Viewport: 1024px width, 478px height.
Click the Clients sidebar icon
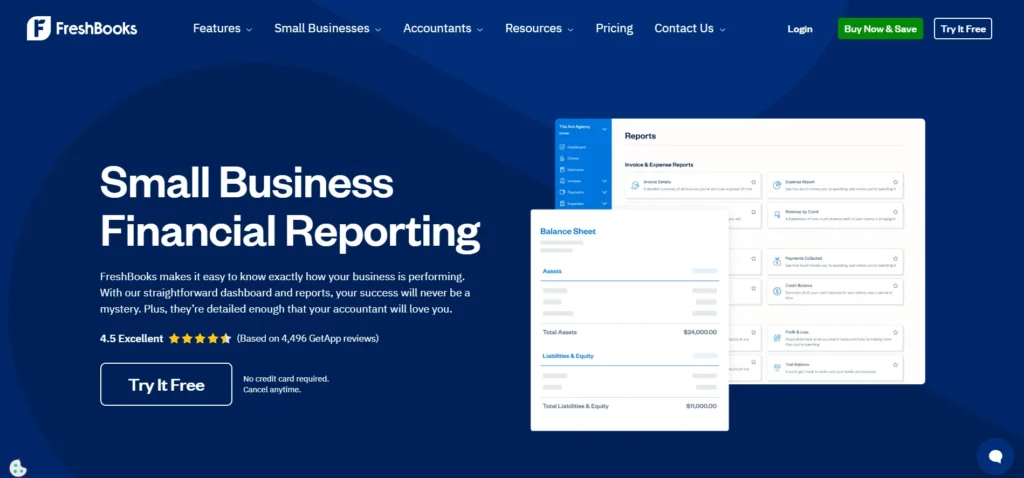tap(562, 158)
